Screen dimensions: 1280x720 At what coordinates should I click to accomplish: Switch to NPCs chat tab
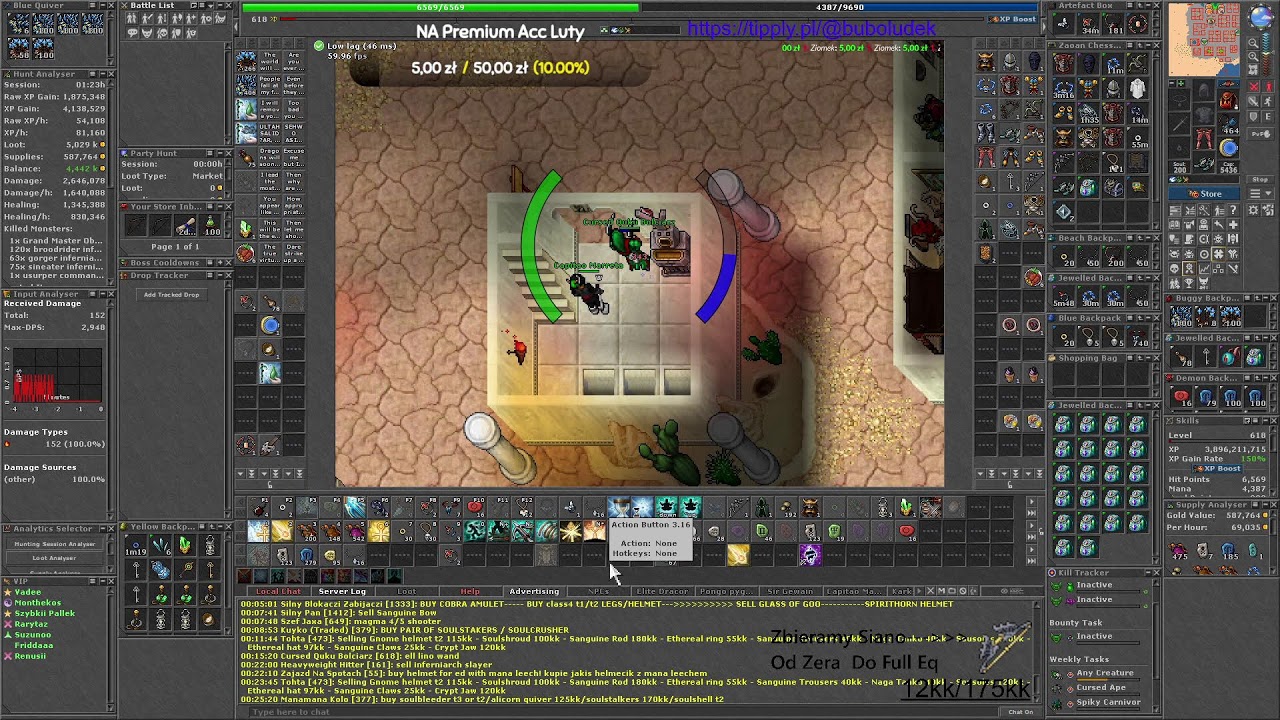pos(599,592)
